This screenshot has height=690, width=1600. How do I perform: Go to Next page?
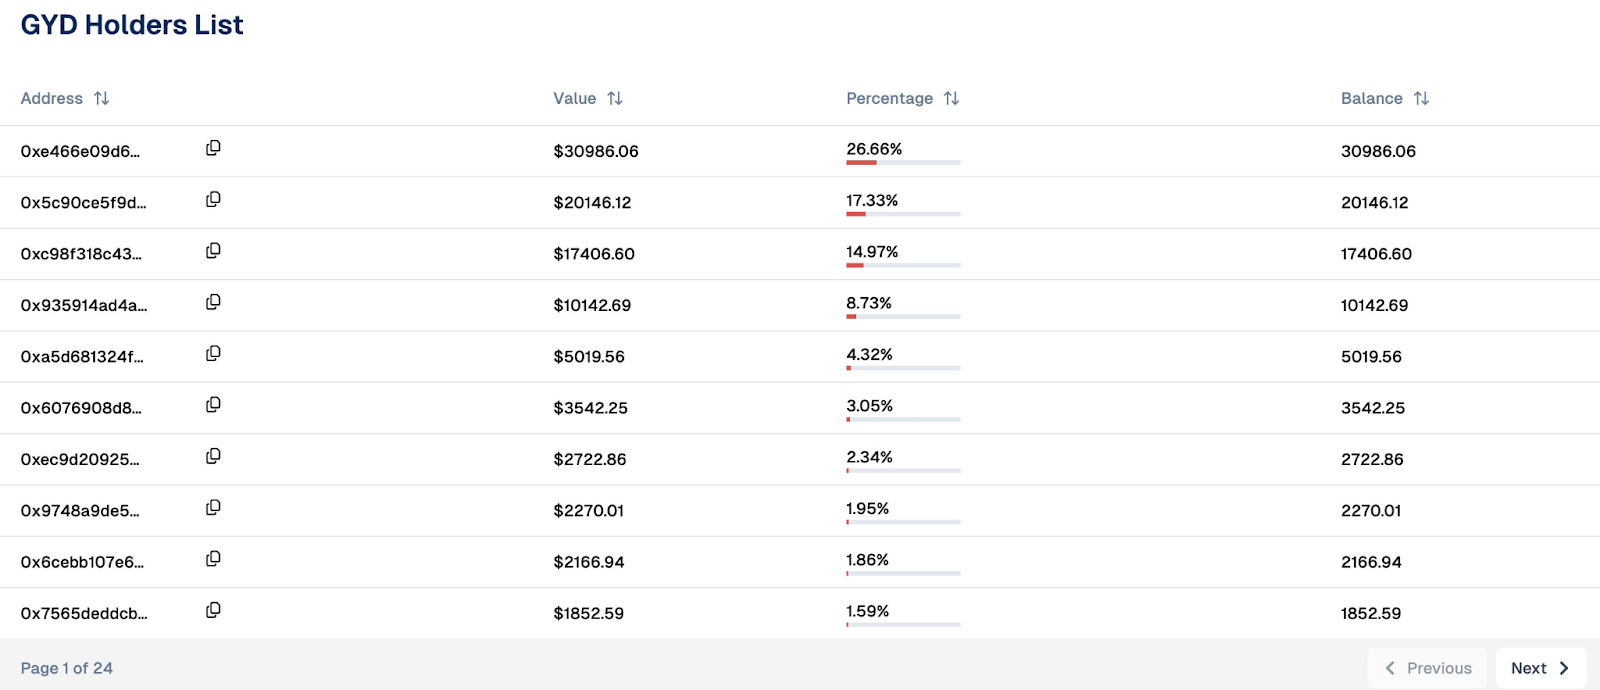click(1541, 668)
